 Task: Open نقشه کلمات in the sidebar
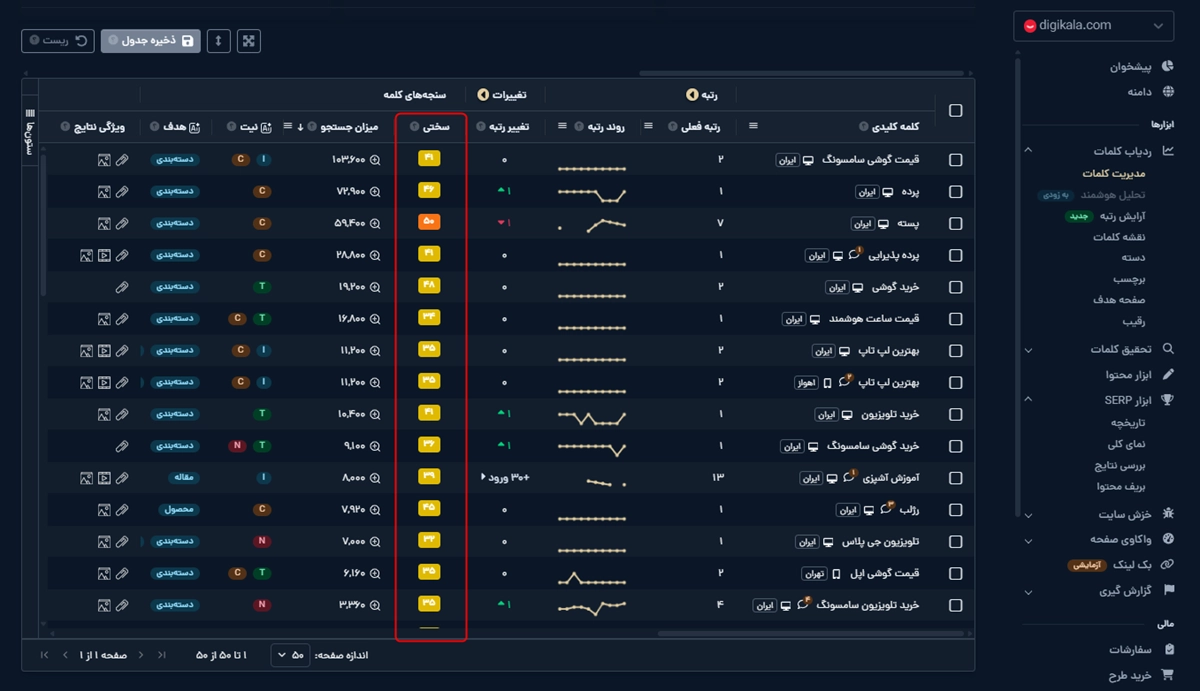(x=1119, y=237)
